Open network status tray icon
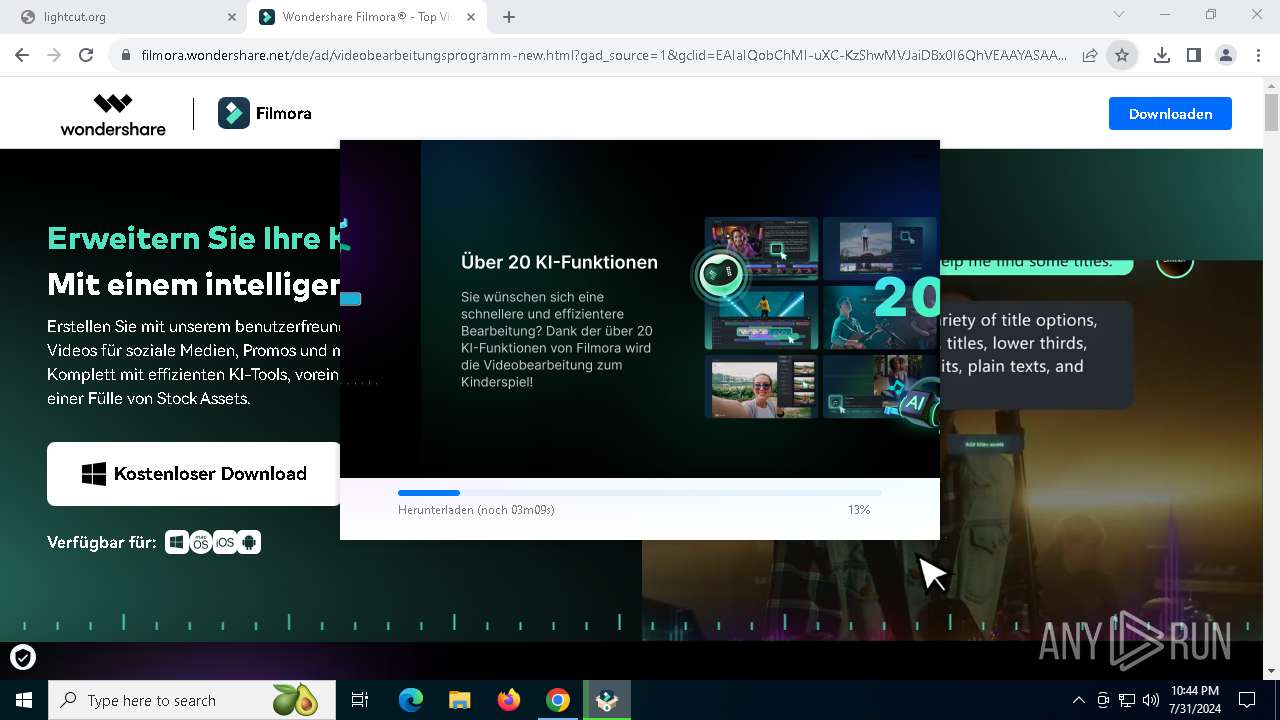This screenshot has height=720, width=1280. click(1127, 700)
